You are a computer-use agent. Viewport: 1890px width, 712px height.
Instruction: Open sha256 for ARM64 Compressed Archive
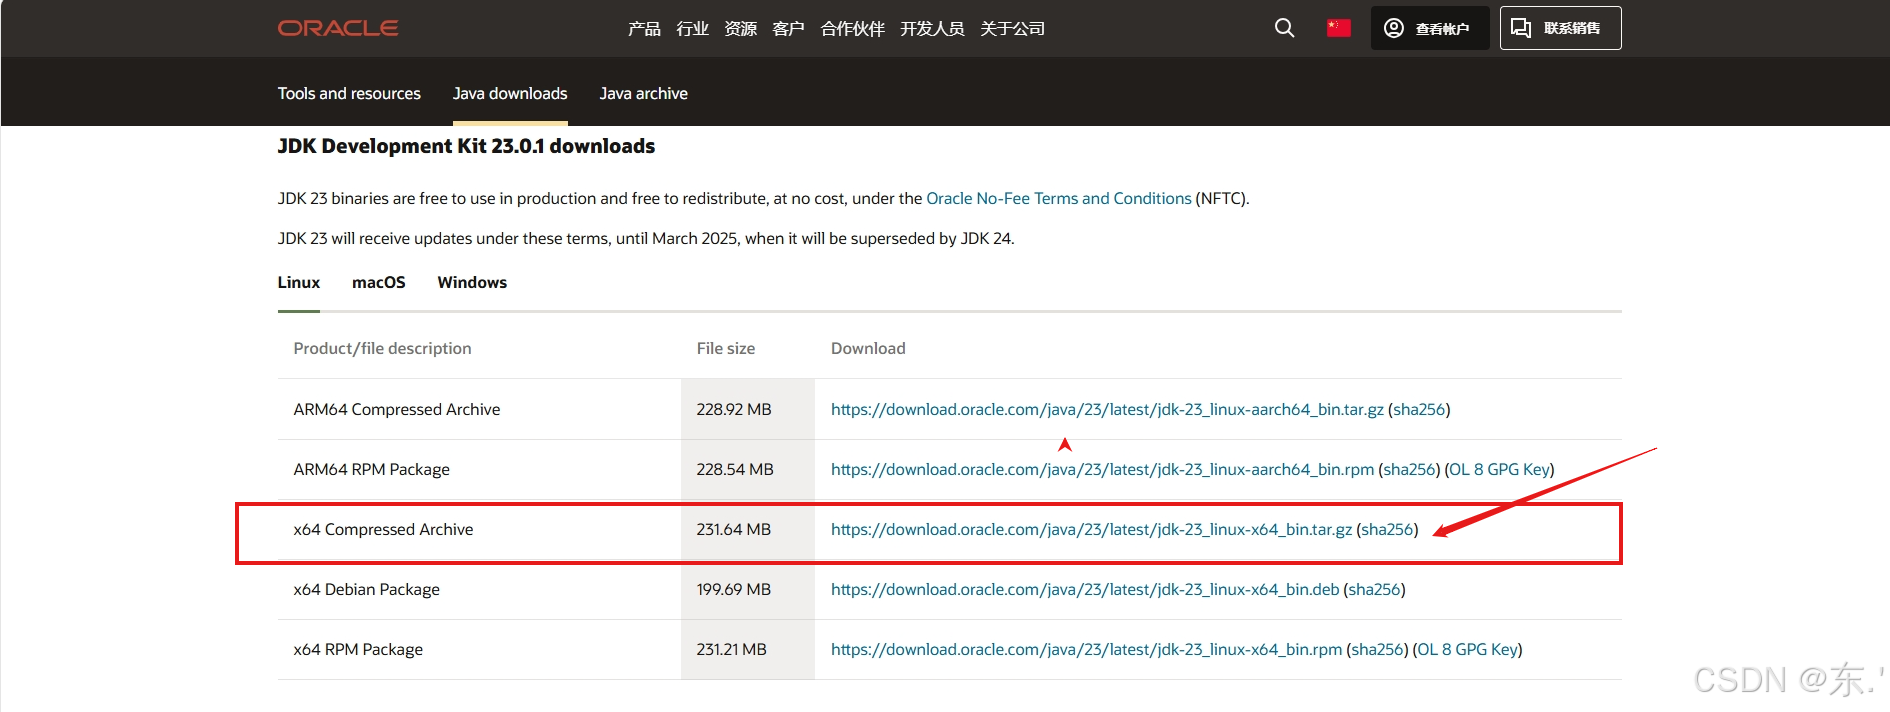pos(1419,409)
